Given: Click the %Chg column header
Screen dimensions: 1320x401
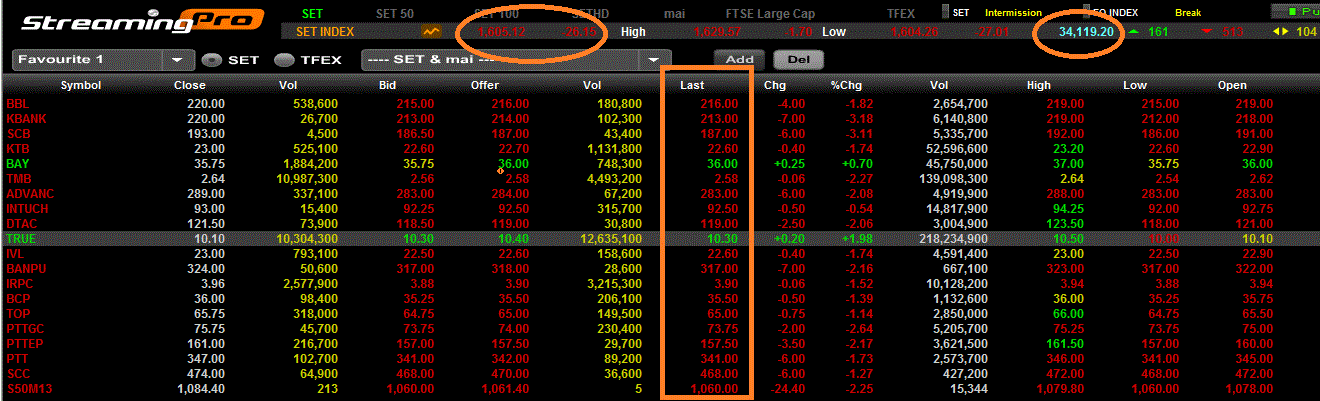Looking at the screenshot, I should (846, 86).
